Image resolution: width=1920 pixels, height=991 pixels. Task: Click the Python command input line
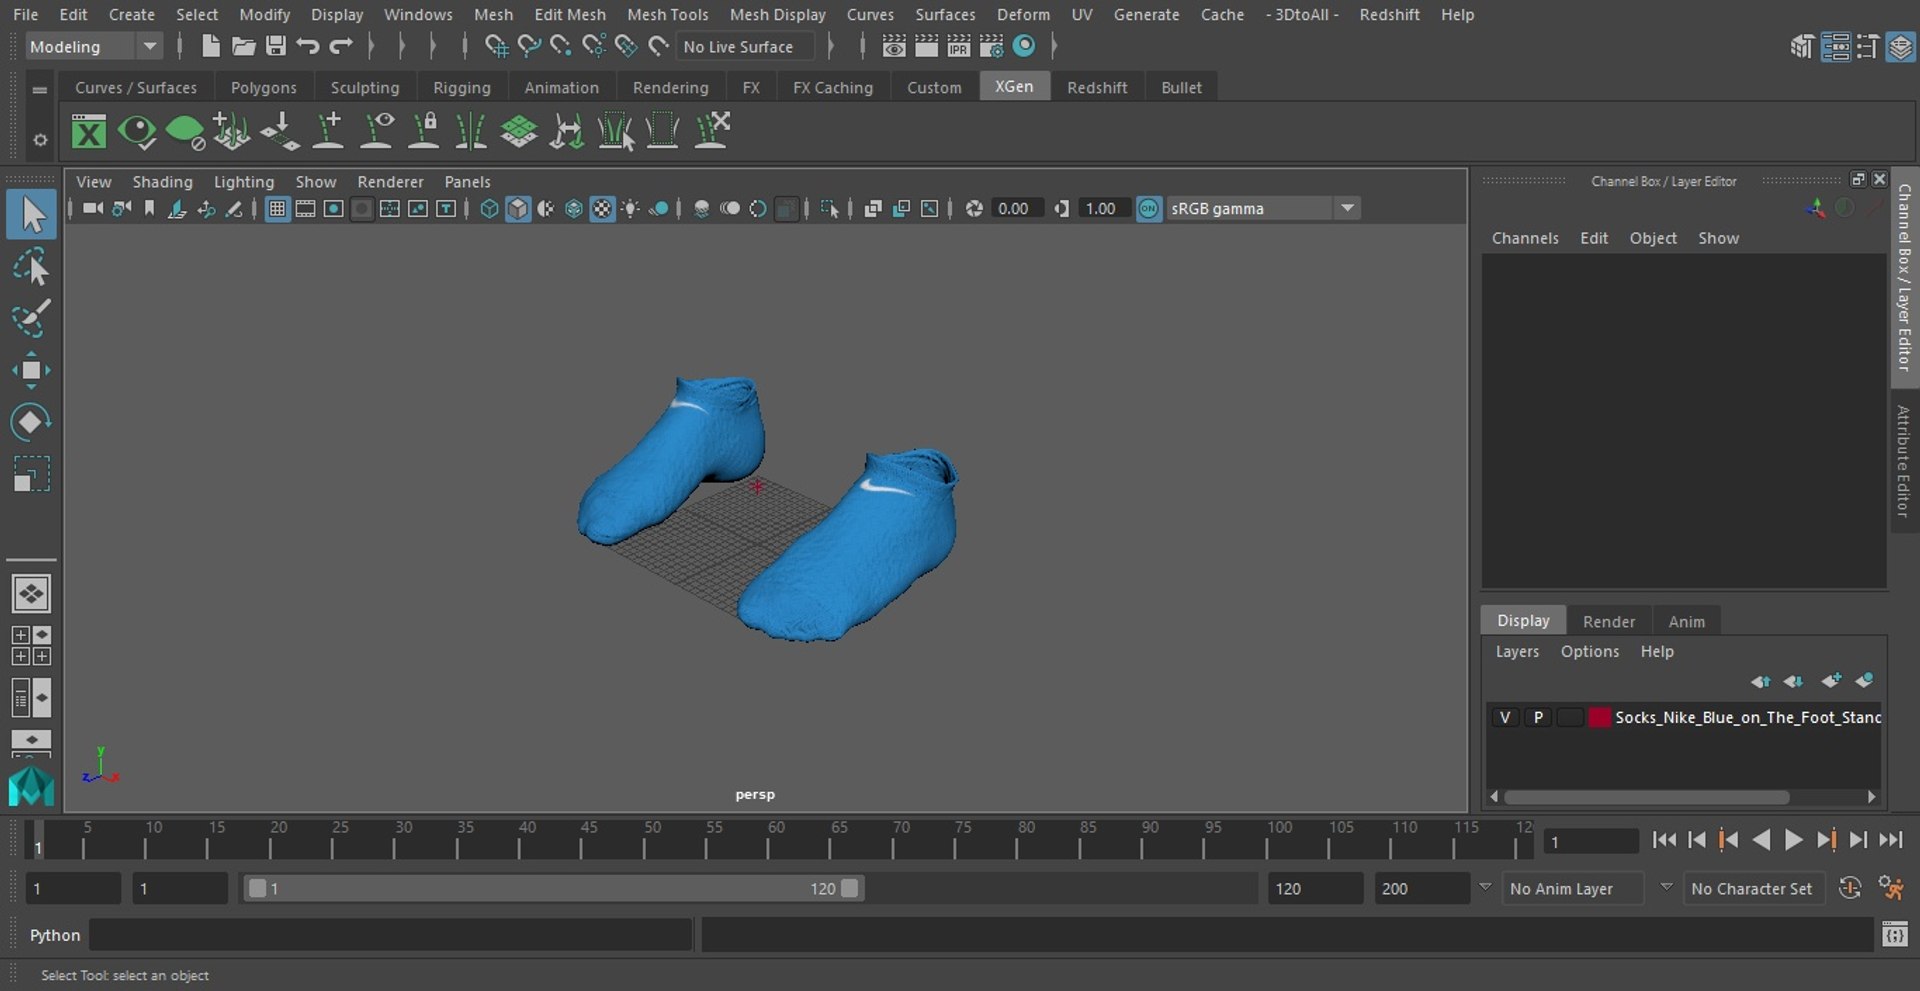390,935
